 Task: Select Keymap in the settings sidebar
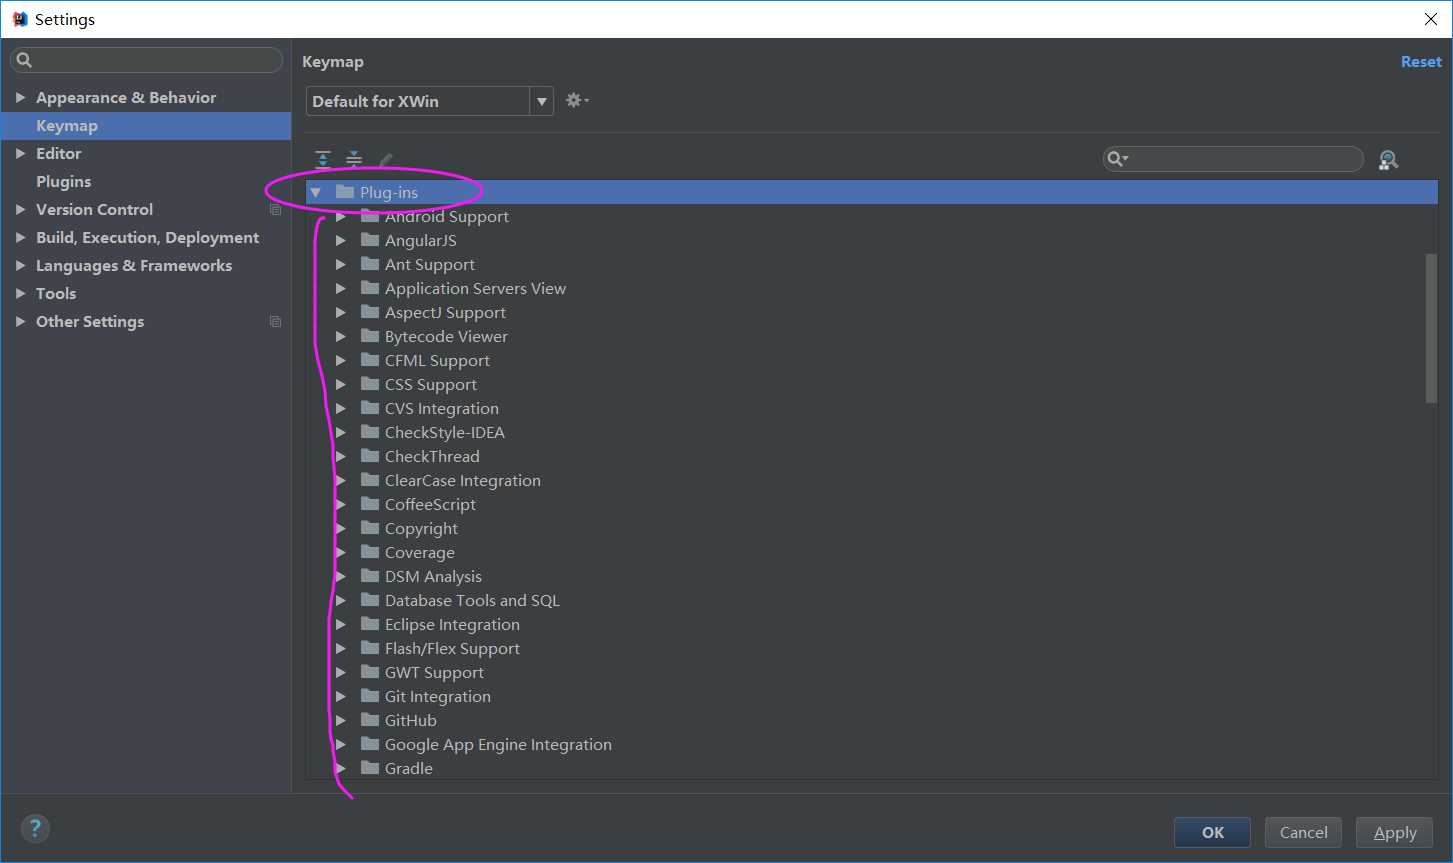[x=146, y=126]
